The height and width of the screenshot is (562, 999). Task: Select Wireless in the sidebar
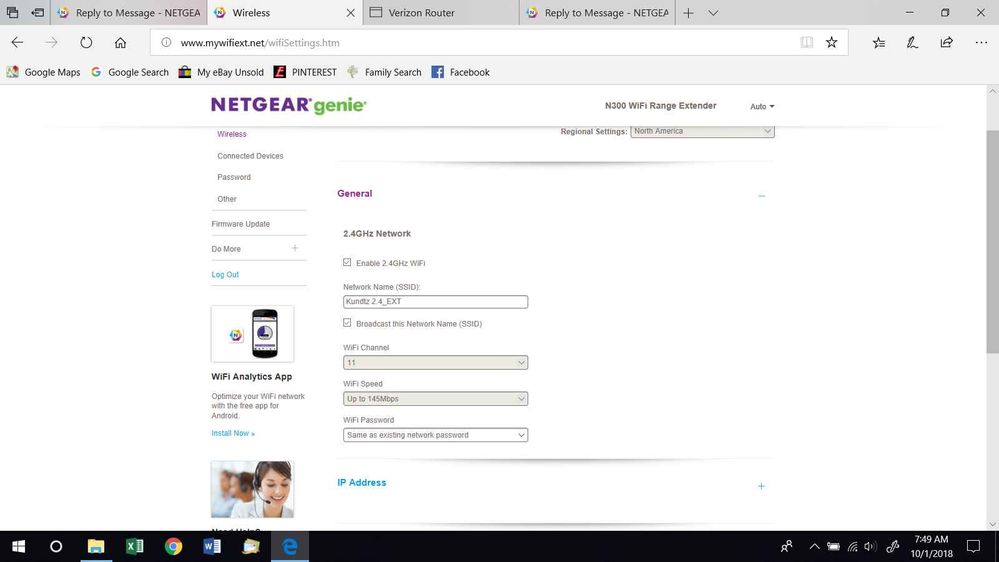[x=232, y=134]
